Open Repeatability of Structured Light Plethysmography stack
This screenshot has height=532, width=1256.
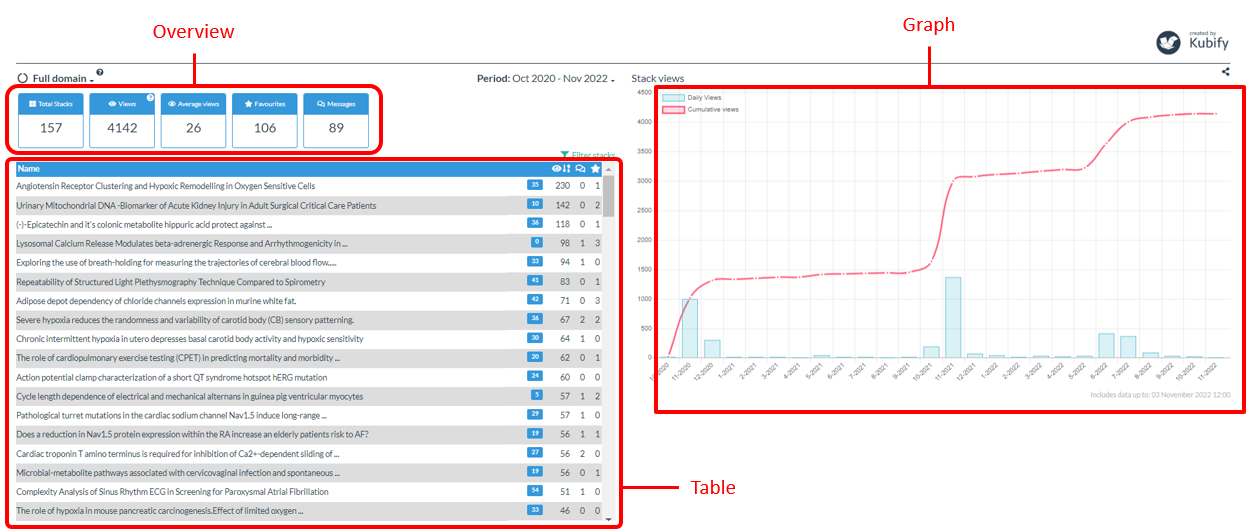coord(171,281)
